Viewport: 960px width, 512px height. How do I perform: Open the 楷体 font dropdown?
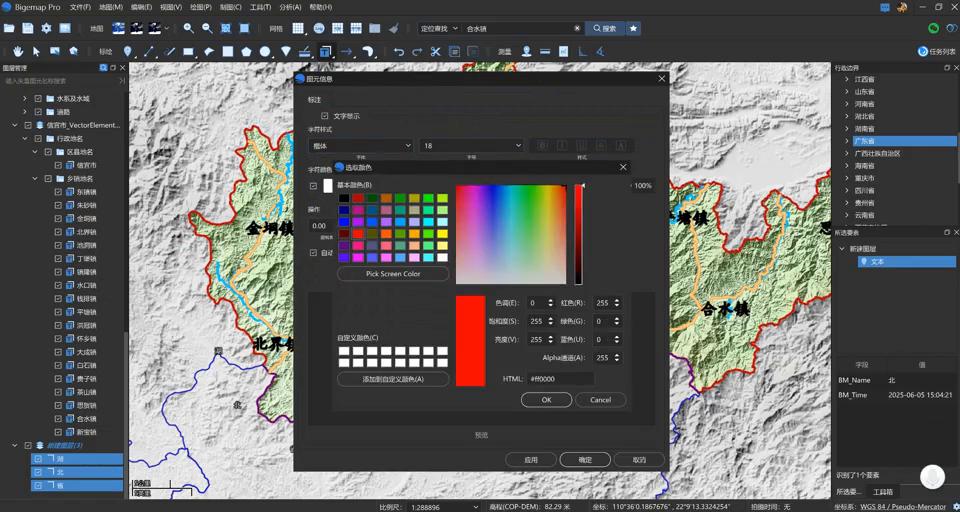[360, 146]
